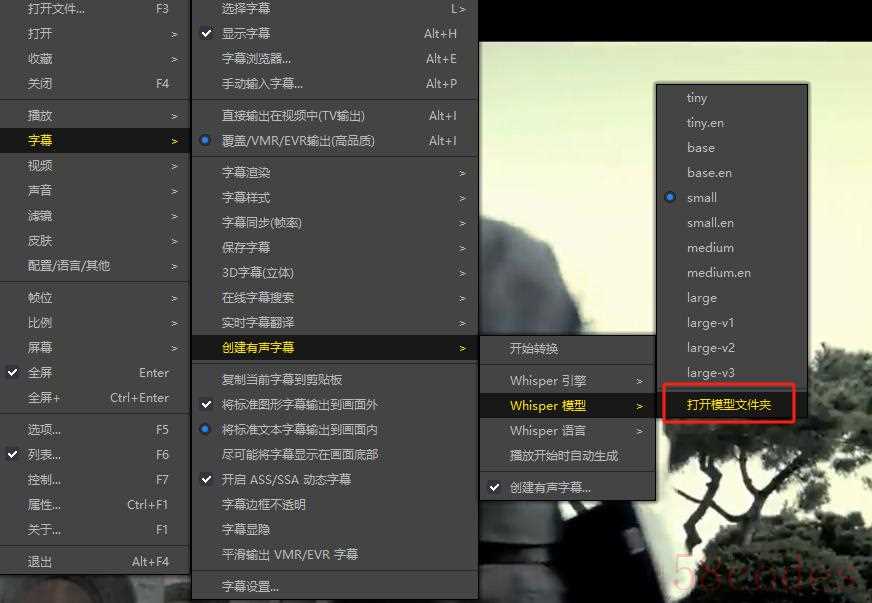Open 在线字幕搜索 submenu
Viewport: 872px width, 603px height.
tap(334, 298)
